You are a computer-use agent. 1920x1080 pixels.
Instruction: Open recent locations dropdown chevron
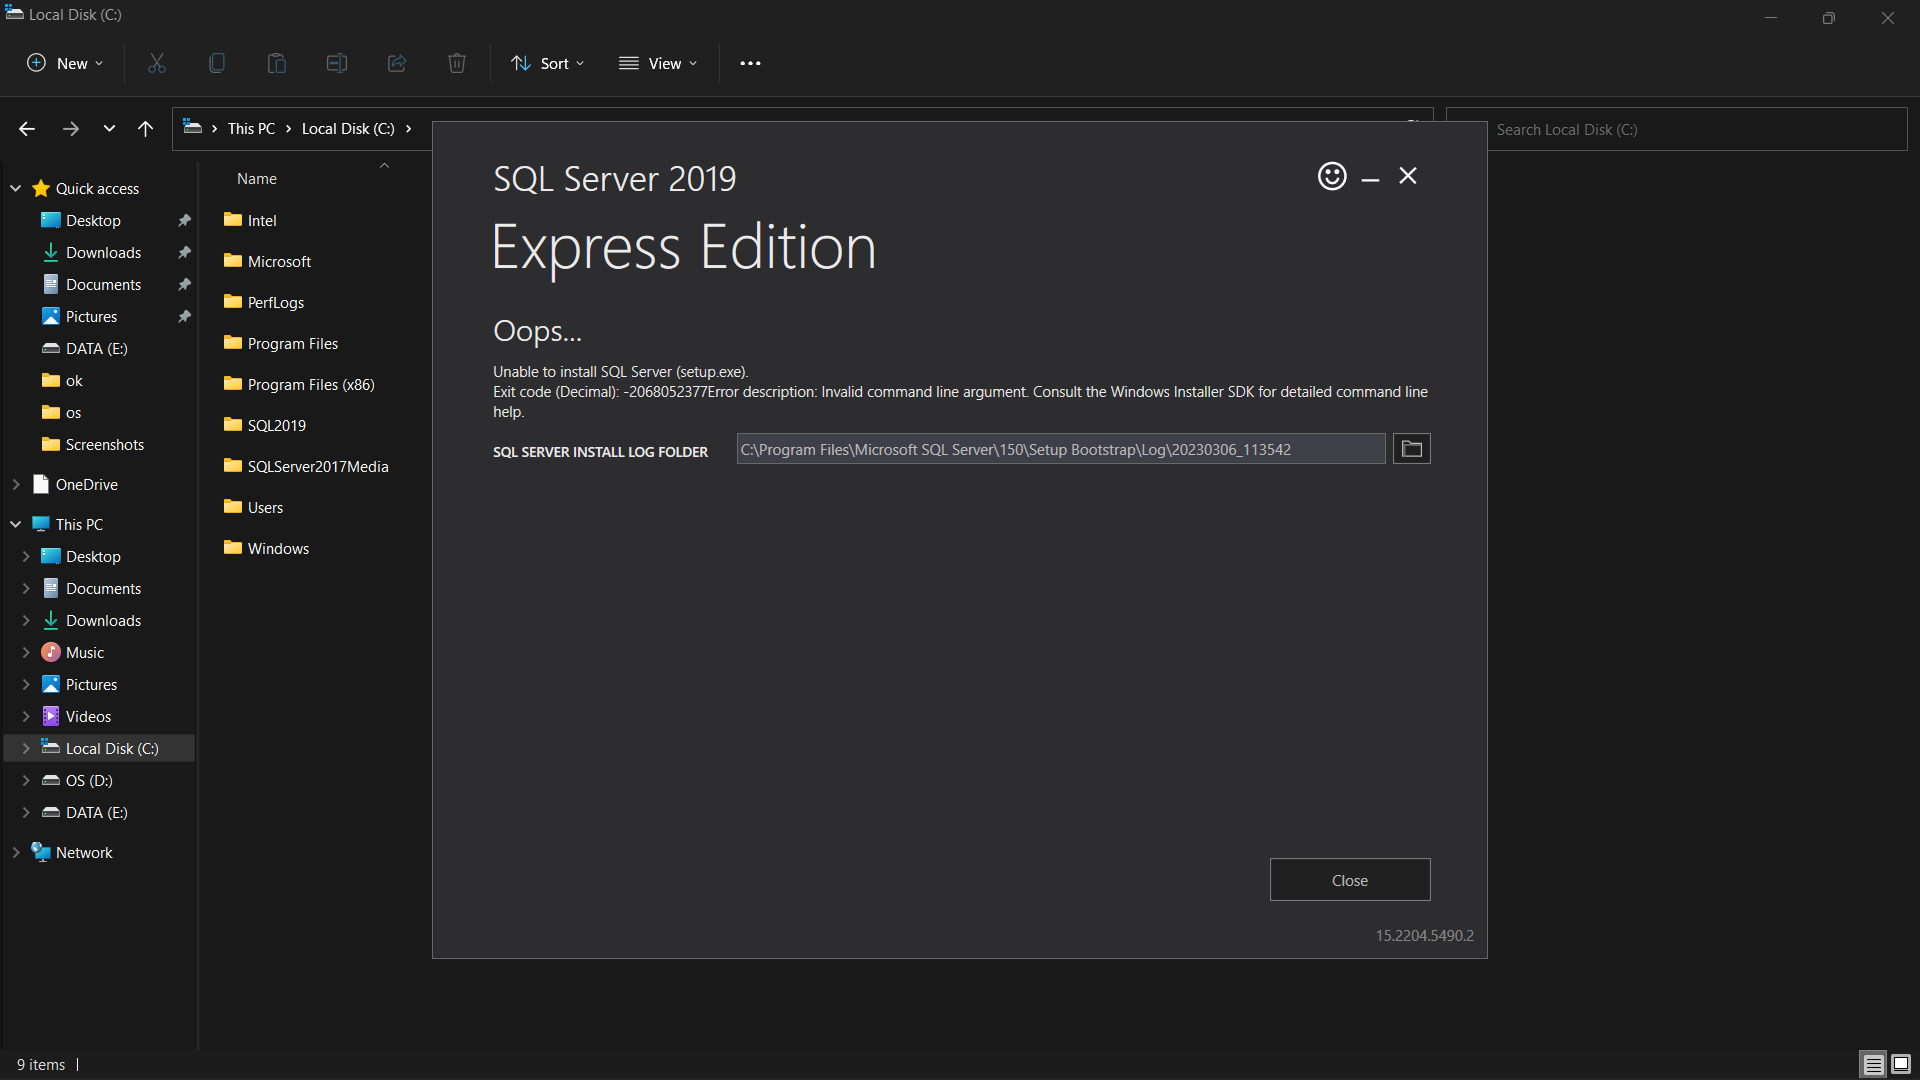[x=109, y=129]
